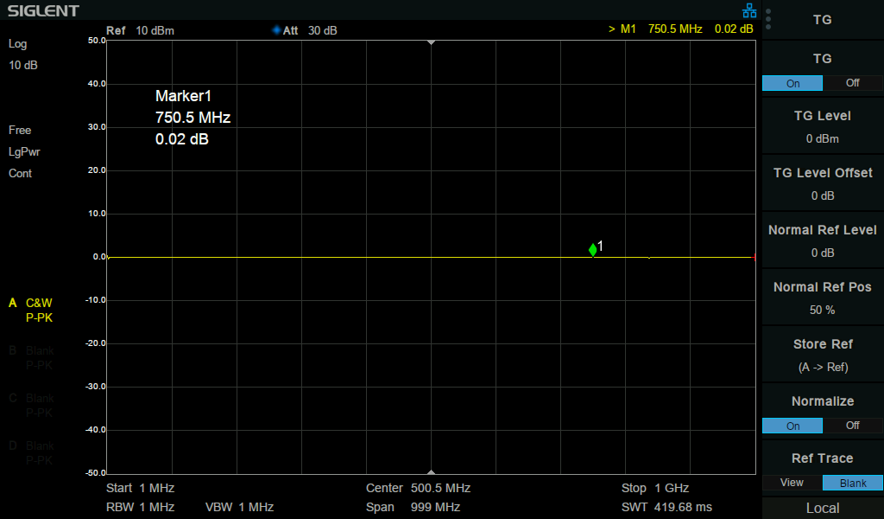Edit the Normal Ref Level value
The height and width of the screenshot is (519, 884).
tap(823, 241)
